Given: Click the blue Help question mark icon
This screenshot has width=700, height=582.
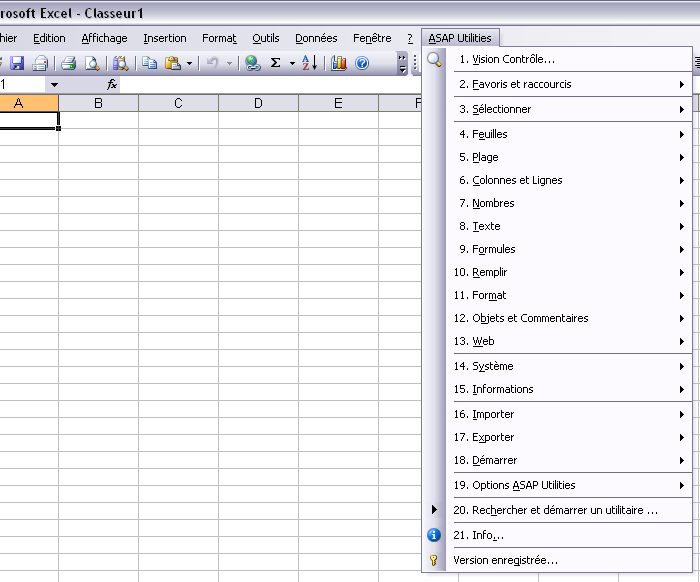Looking at the screenshot, I should pyautogui.click(x=362, y=63).
